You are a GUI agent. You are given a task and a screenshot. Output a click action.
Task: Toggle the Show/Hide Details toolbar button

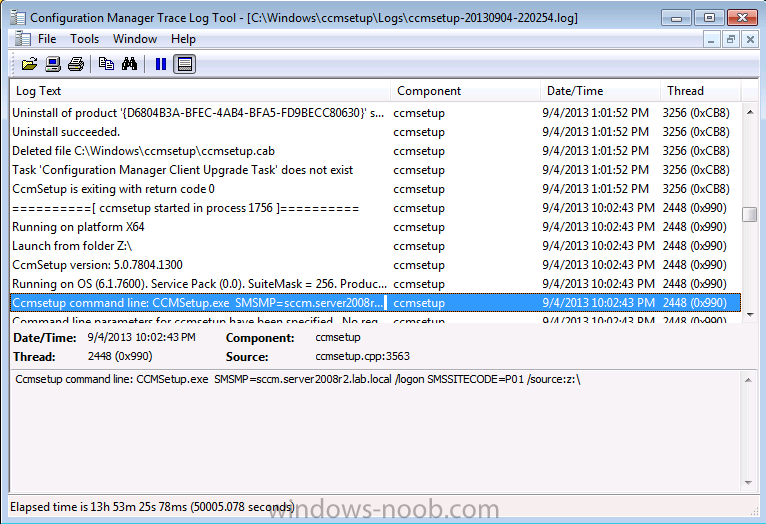point(185,64)
